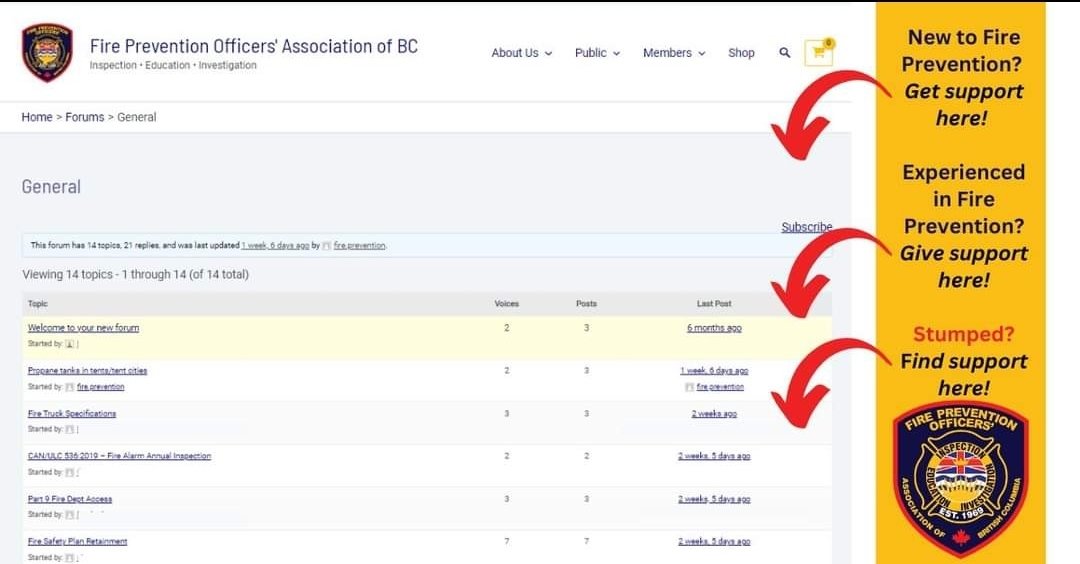Click voices count 3 in Fire Truck Specifications row
This screenshot has height=564, width=1080.
tap(506, 413)
